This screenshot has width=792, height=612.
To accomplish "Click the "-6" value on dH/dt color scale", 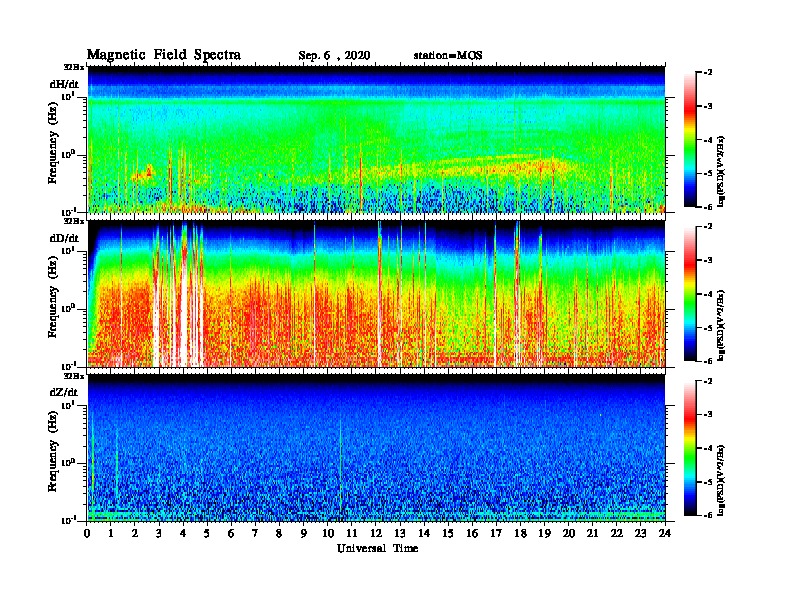I will (x=708, y=207).
